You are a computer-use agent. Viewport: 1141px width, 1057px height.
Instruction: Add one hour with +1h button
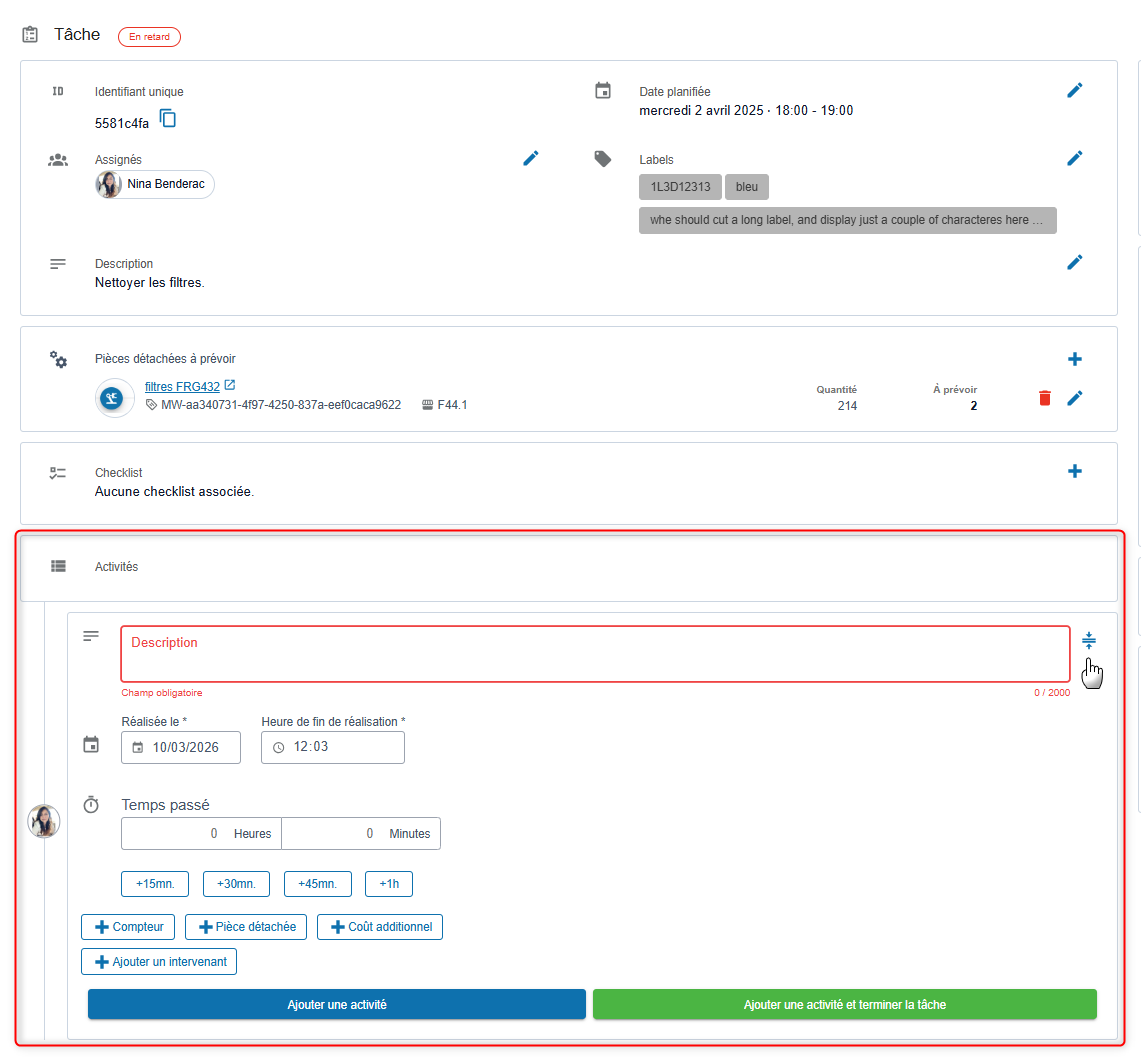[x=388, y=884]
